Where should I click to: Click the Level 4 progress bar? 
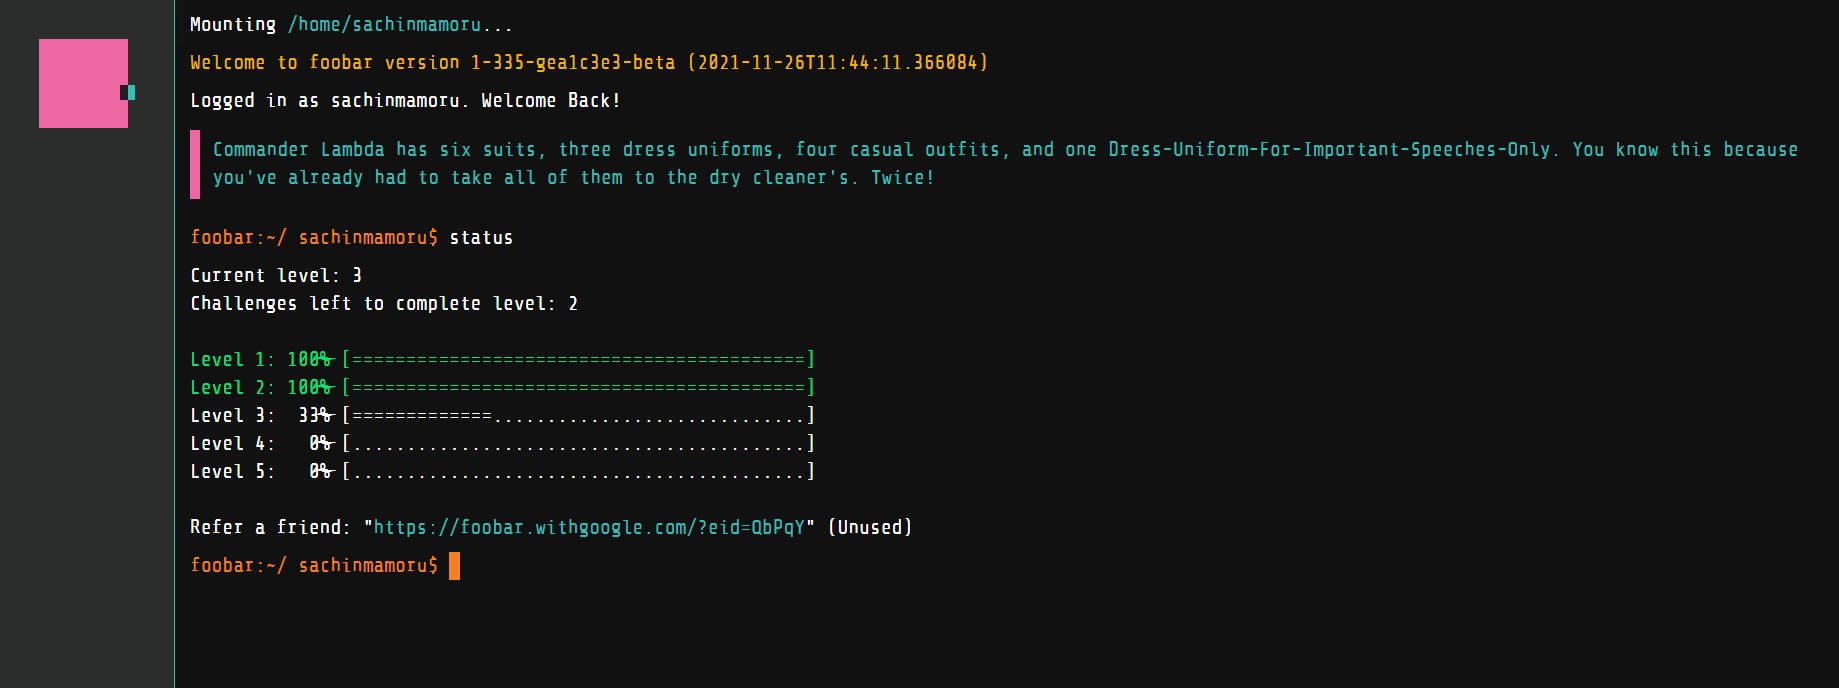pyautogui.click(x=578, y=443)
